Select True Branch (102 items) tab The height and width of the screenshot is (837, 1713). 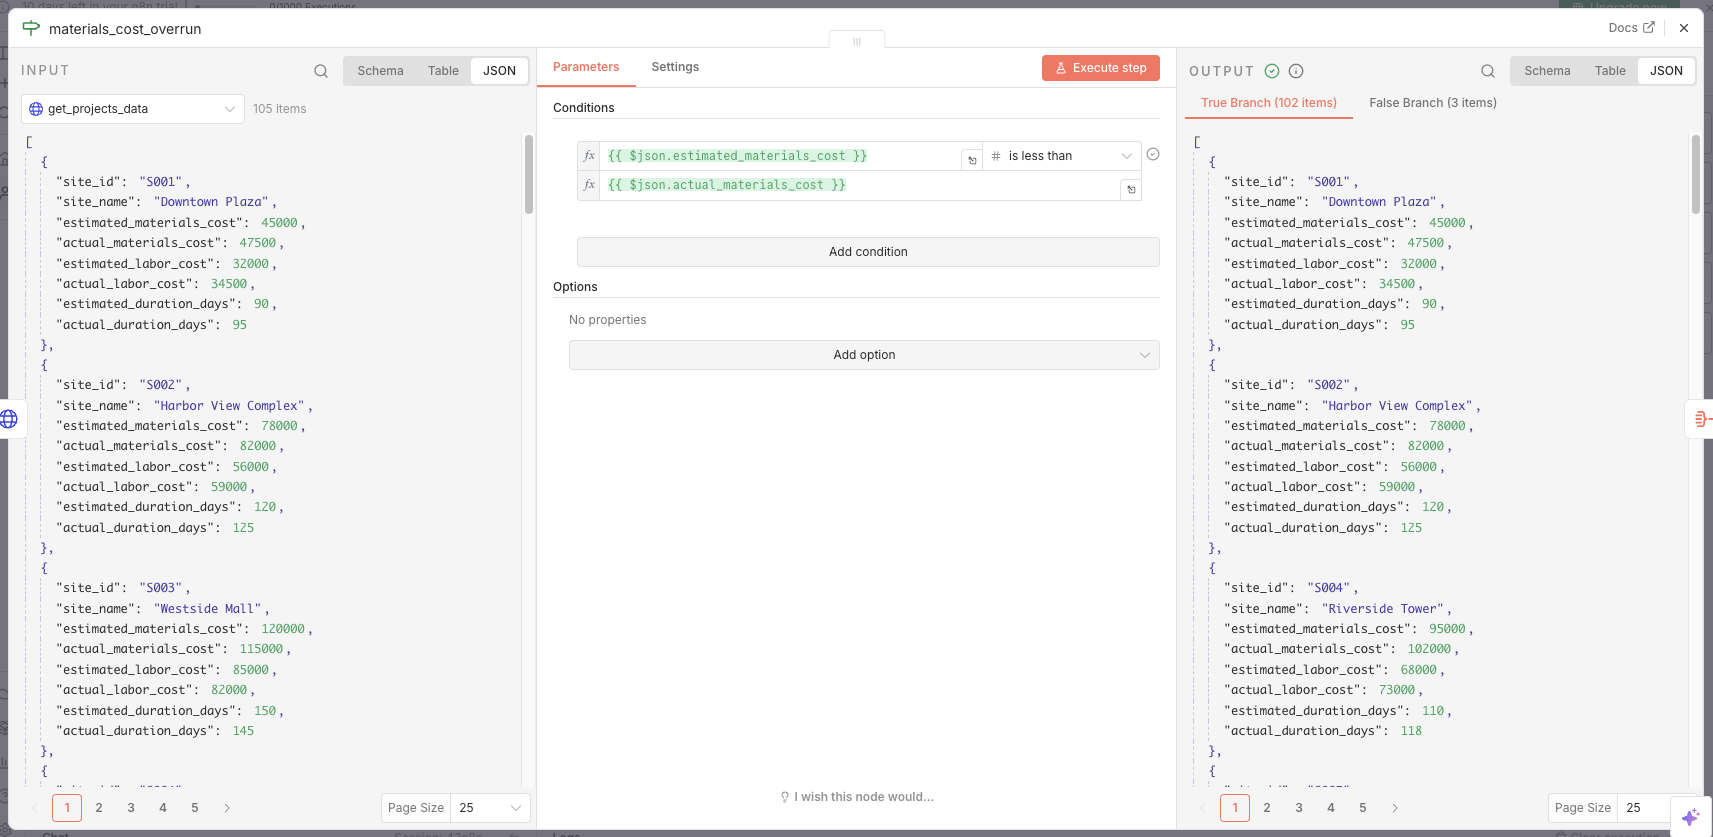tap(1269, 103)
